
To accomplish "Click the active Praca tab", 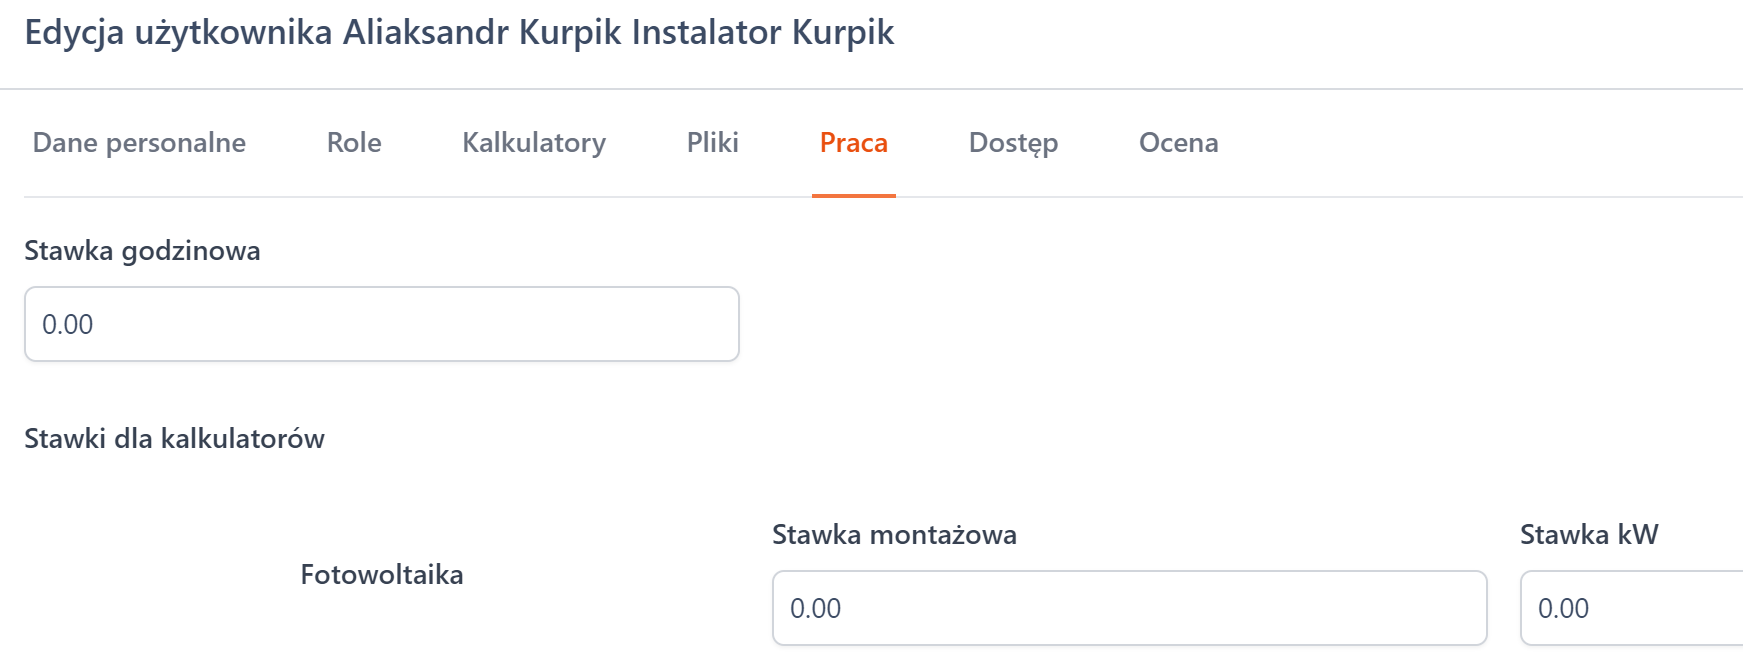I will tap(853, 143).
